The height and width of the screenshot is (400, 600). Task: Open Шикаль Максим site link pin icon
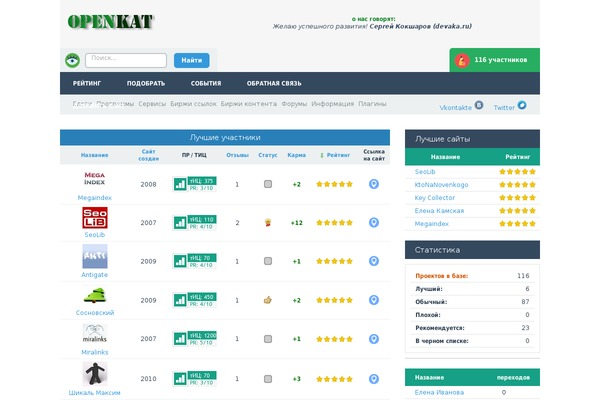(x=374, y=379)
